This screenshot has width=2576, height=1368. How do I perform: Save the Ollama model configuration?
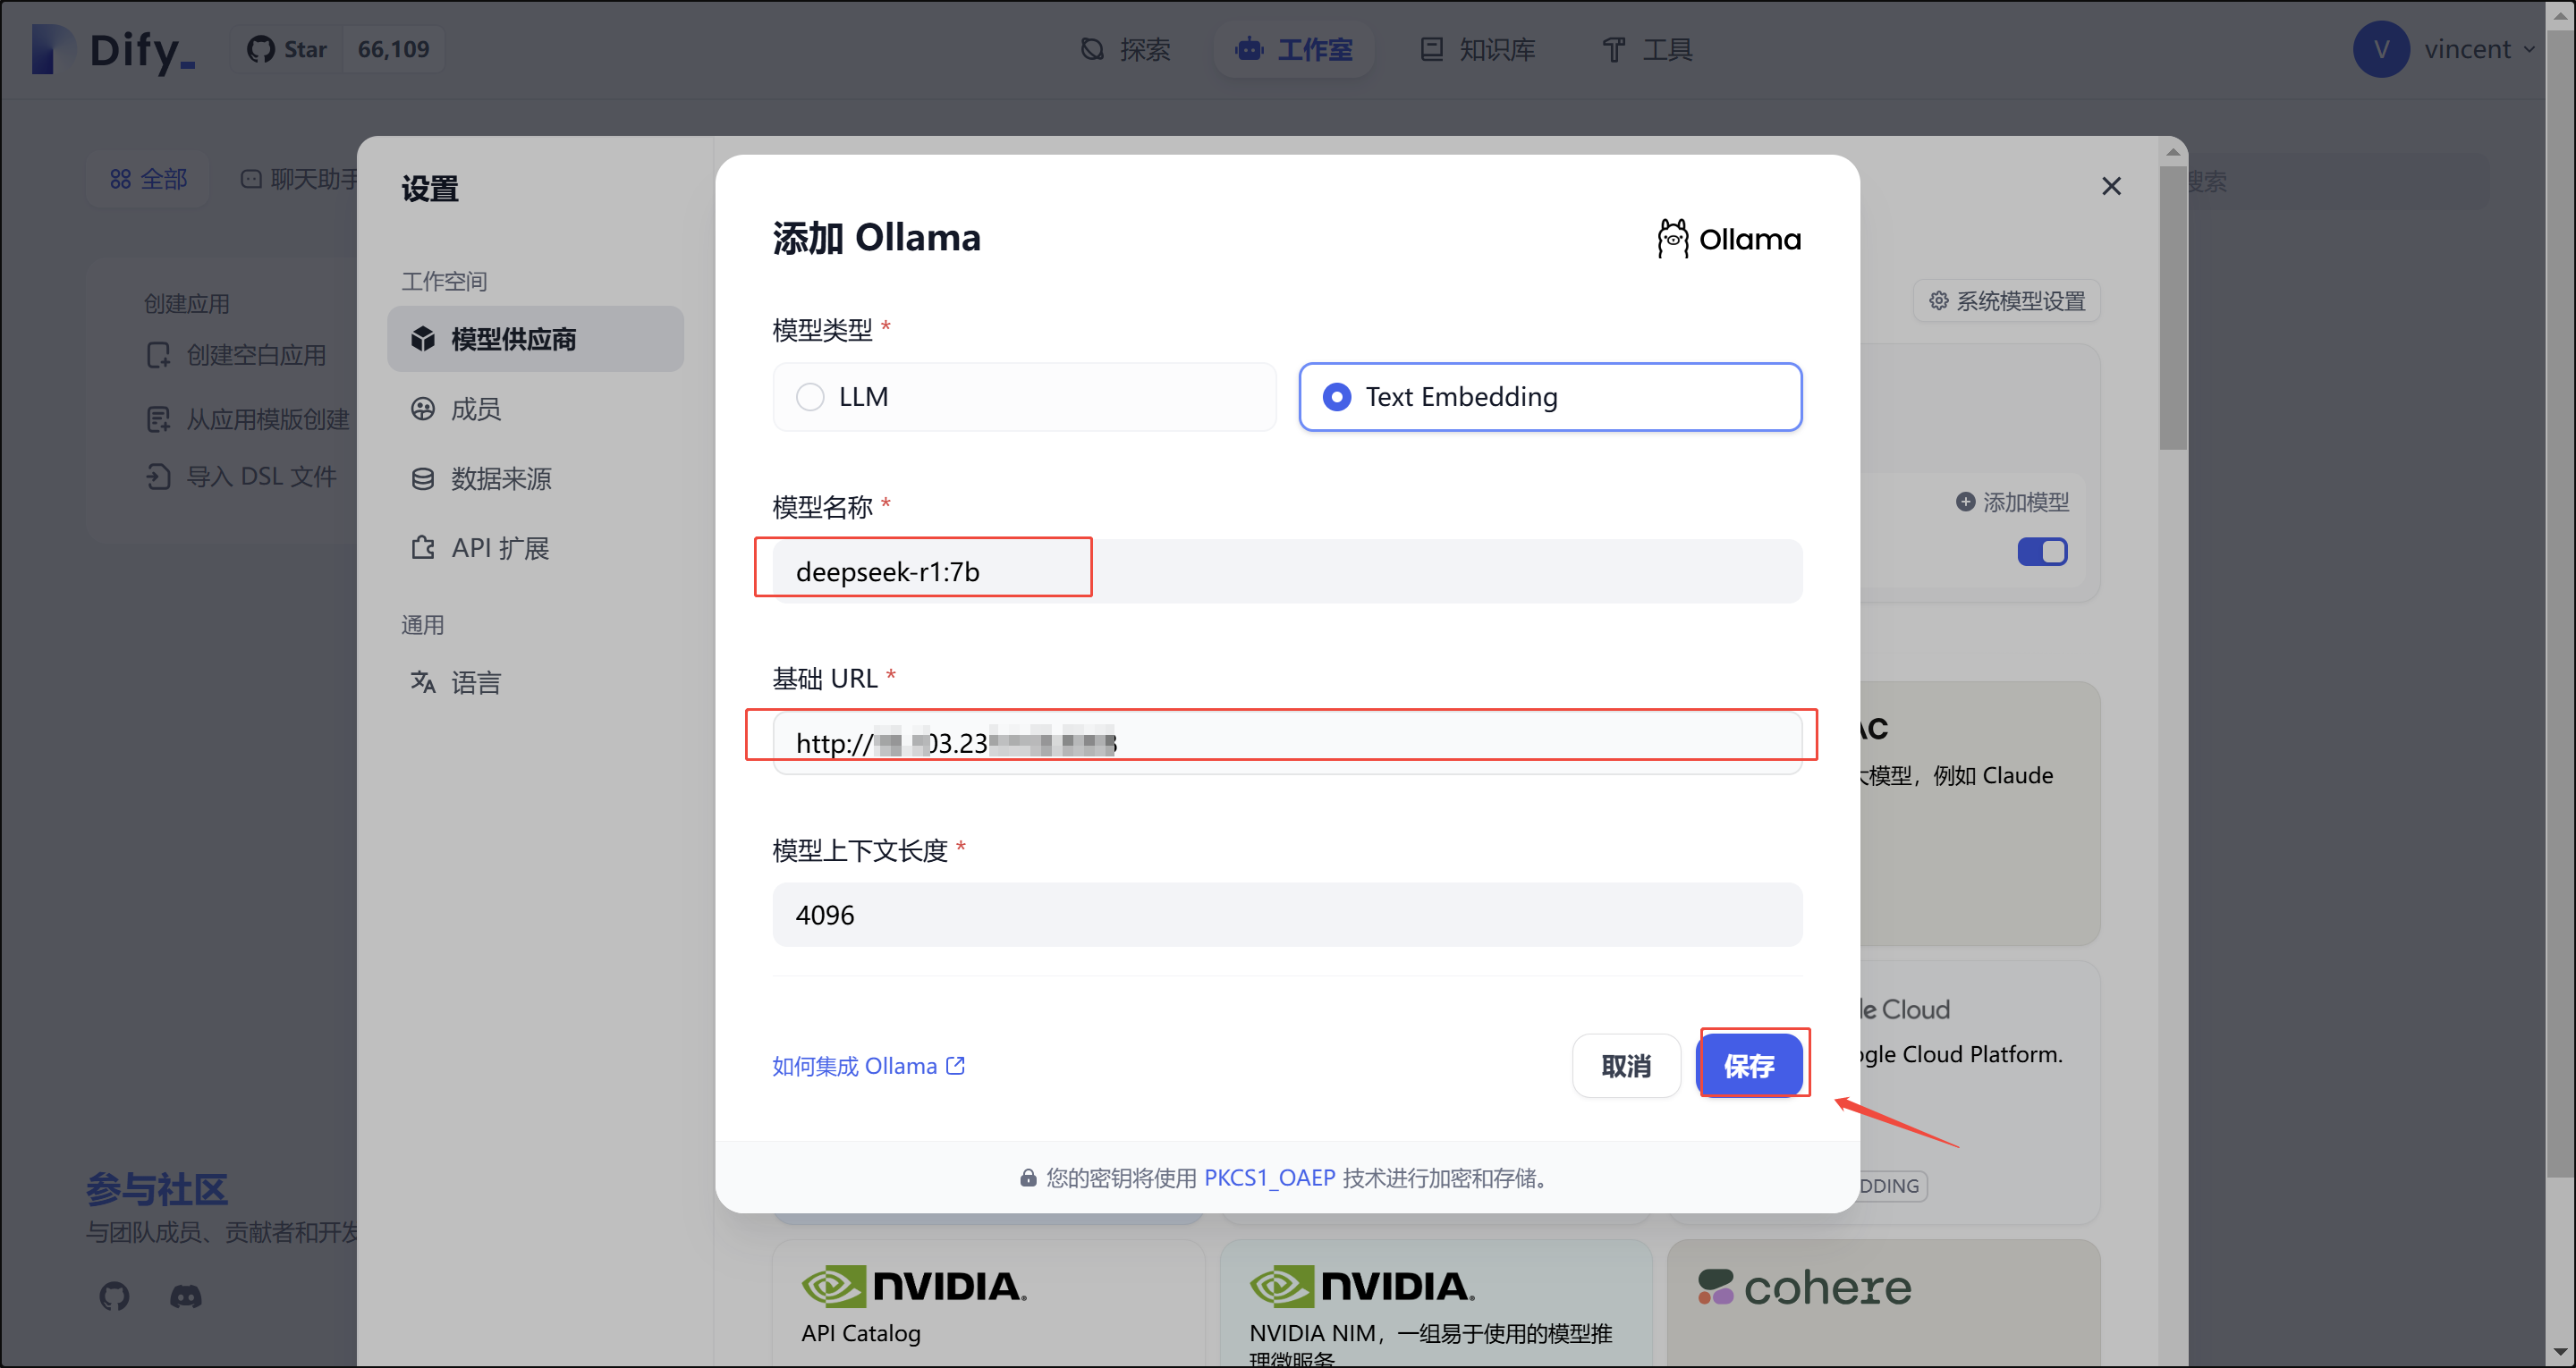coord(1750,1066)
